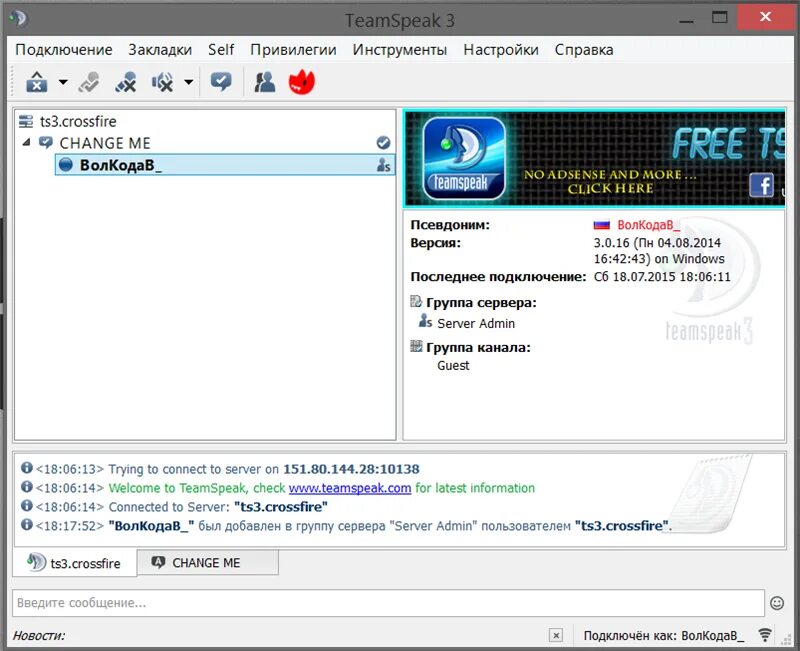Switch to the ts3.crossfire chat tab
The image size is (800, 651).
(x=75, y=563)
